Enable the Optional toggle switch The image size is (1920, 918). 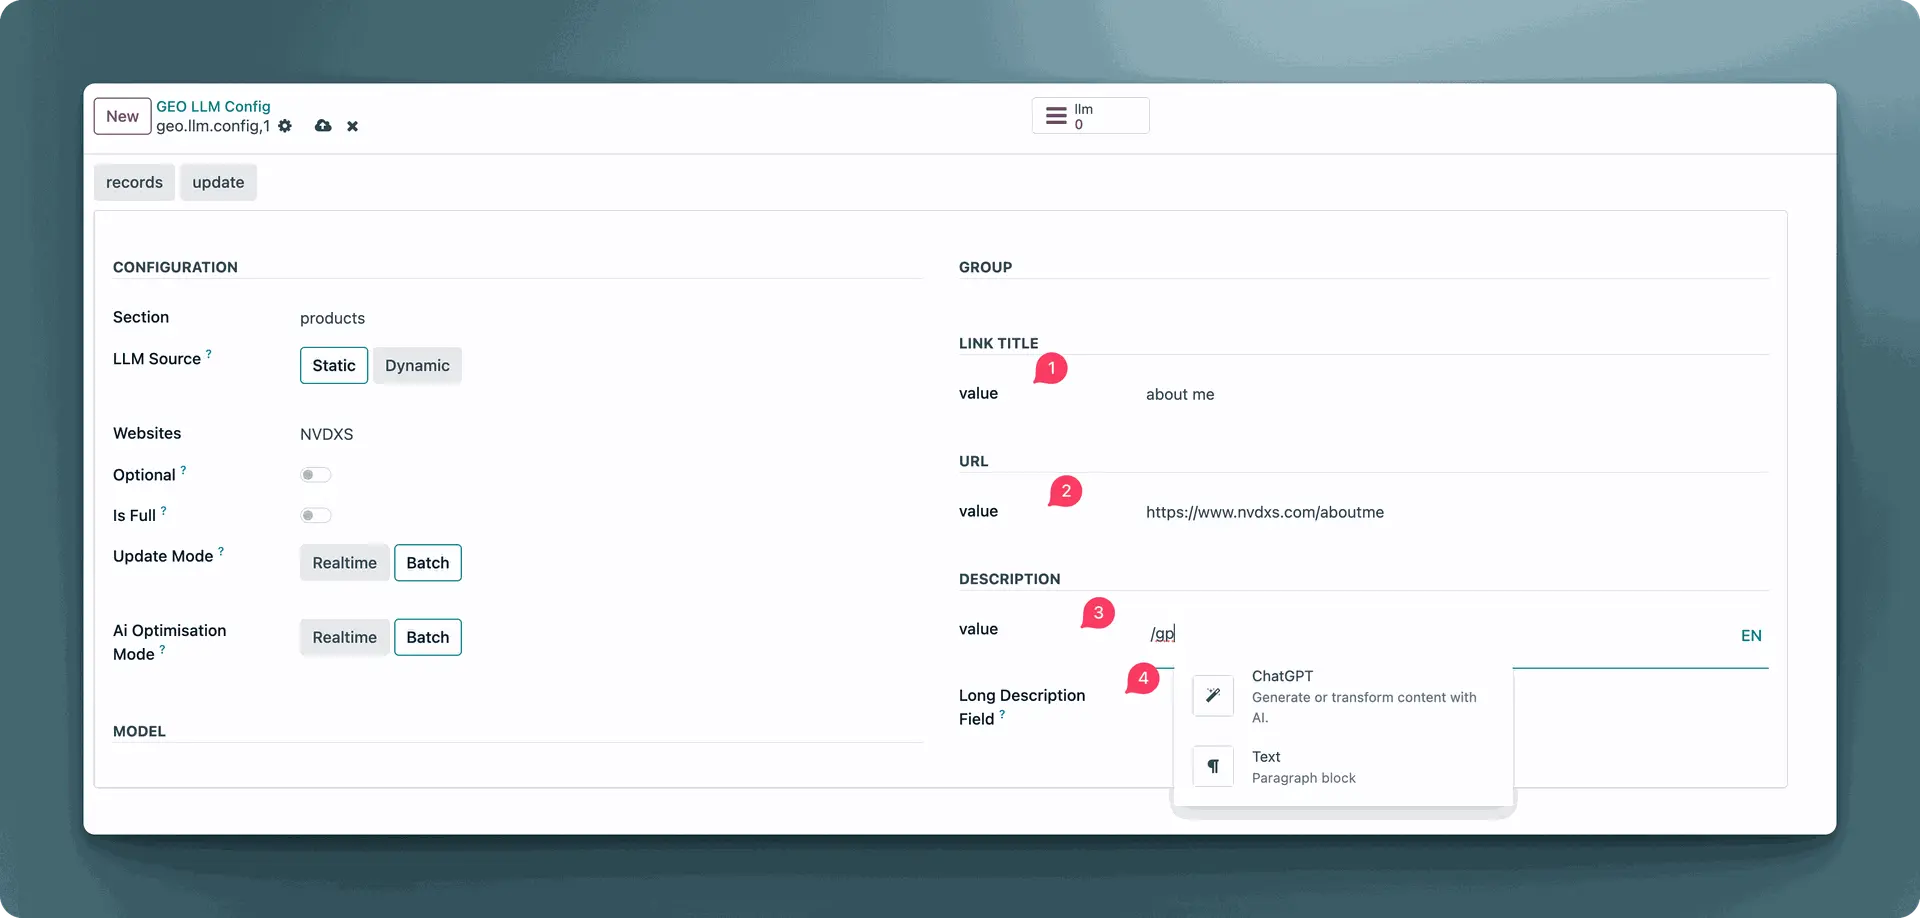[315, 475]
